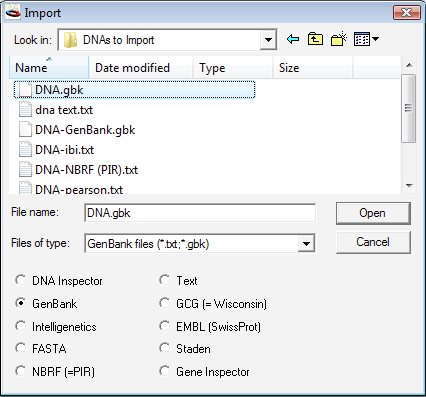Expand the Files of type dropdown
426x397 pixels.
306,244
